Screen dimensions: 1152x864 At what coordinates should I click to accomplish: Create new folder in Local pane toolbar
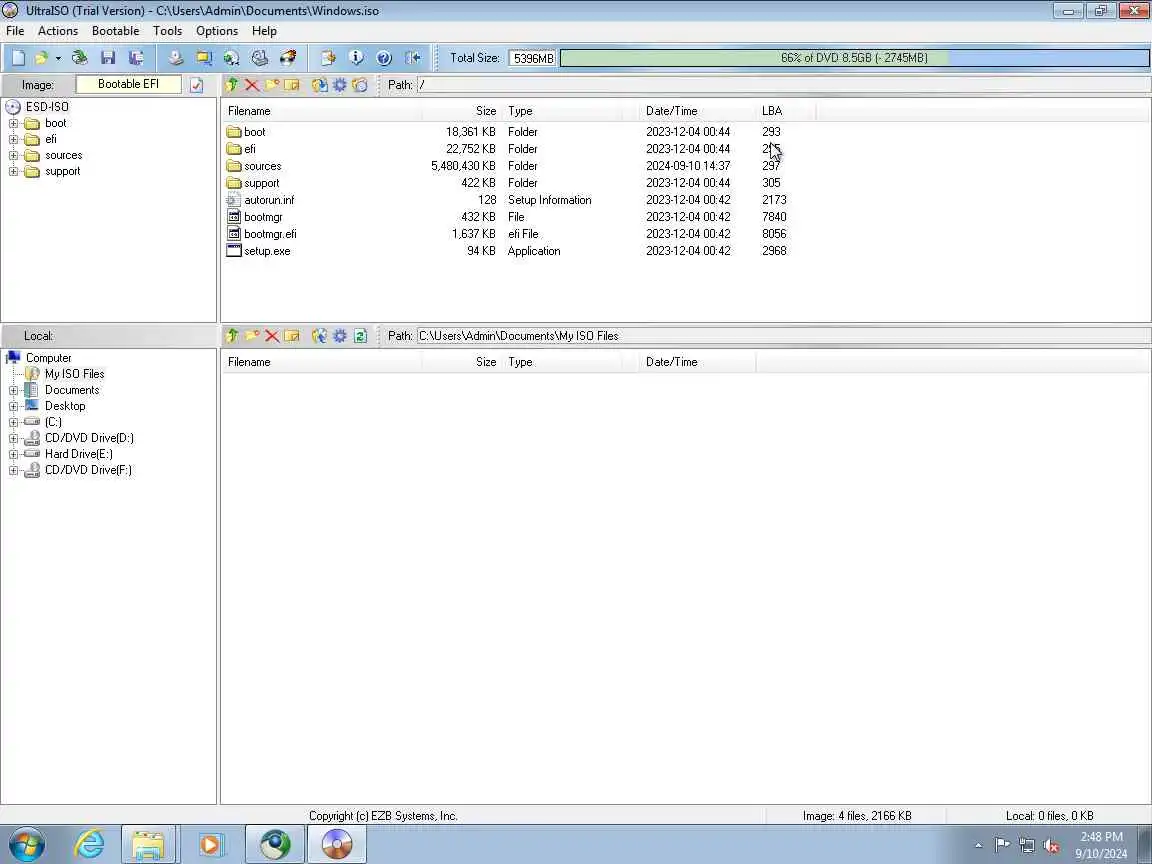click(x=252, y=336)
